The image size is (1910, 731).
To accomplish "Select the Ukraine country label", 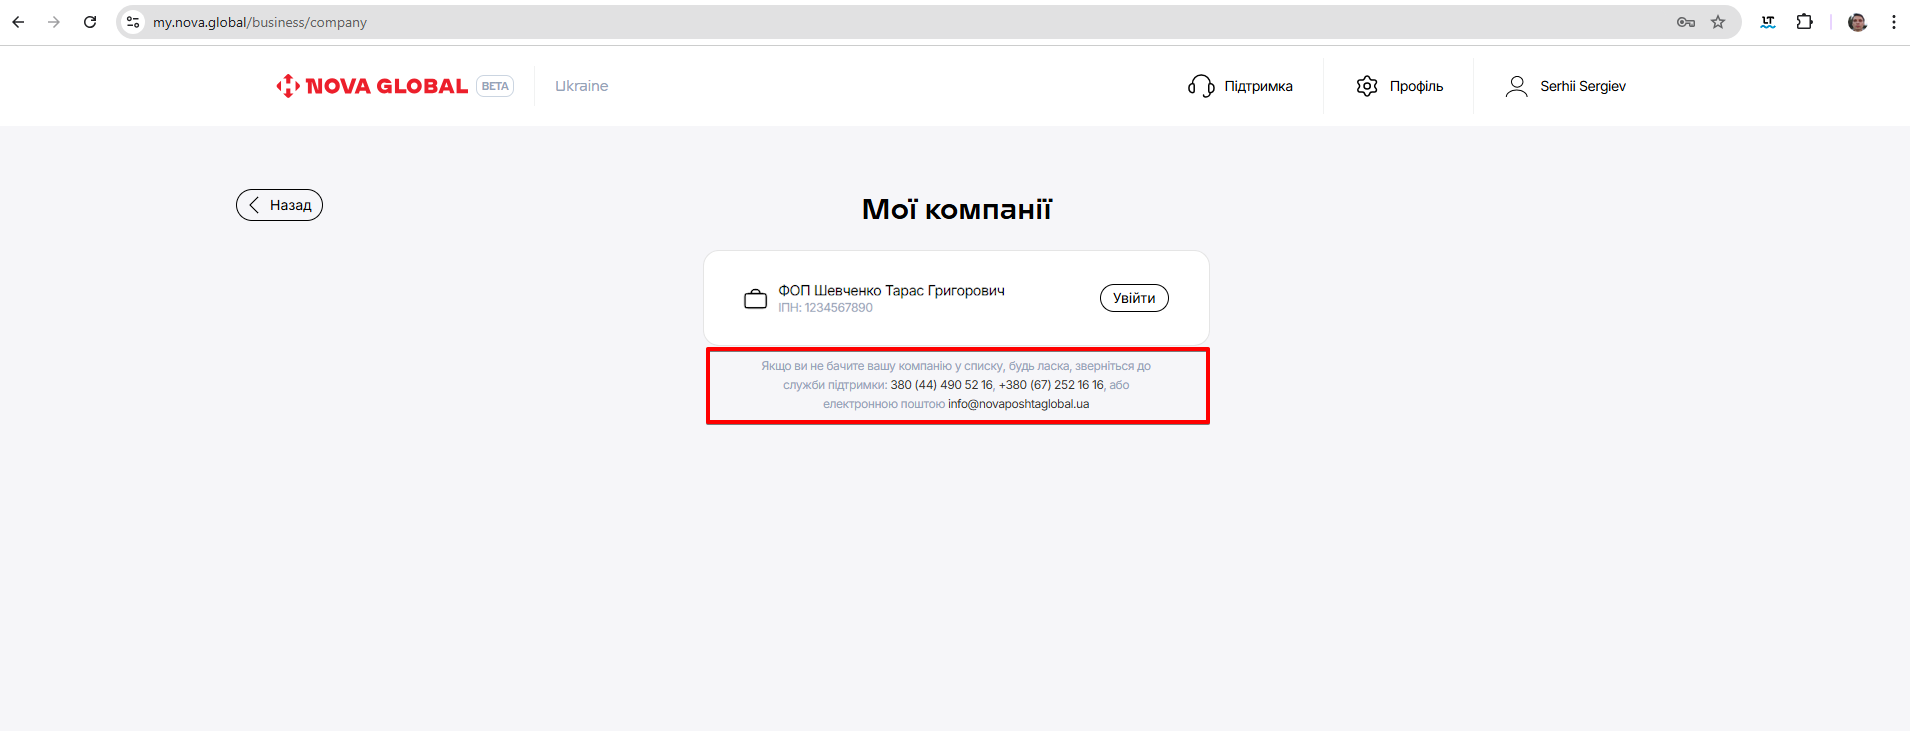I will click(581, 86).
